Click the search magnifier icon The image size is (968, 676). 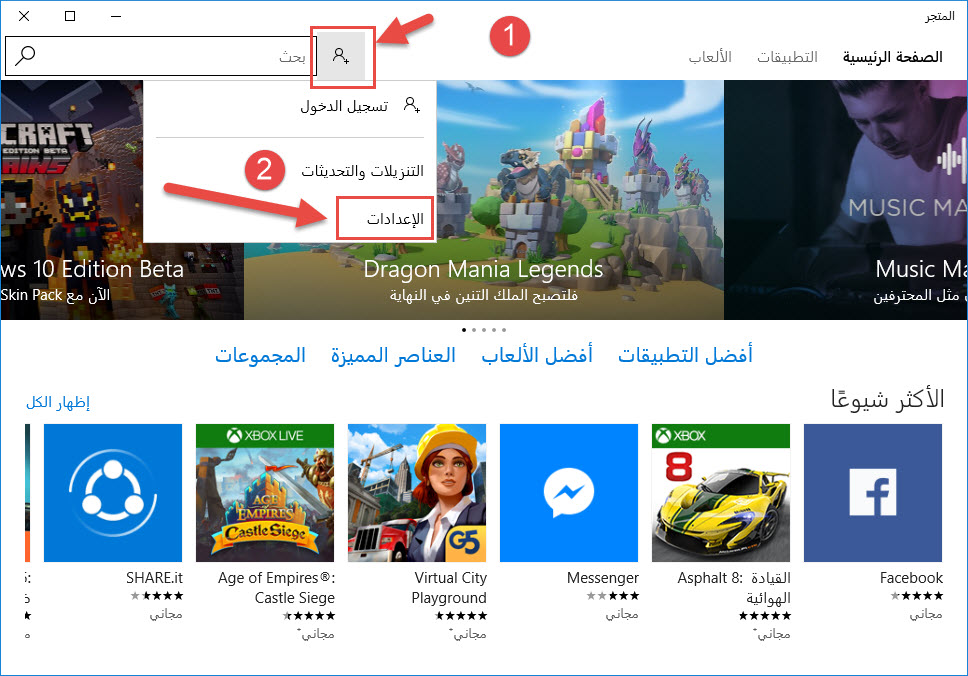pos(25,56)
